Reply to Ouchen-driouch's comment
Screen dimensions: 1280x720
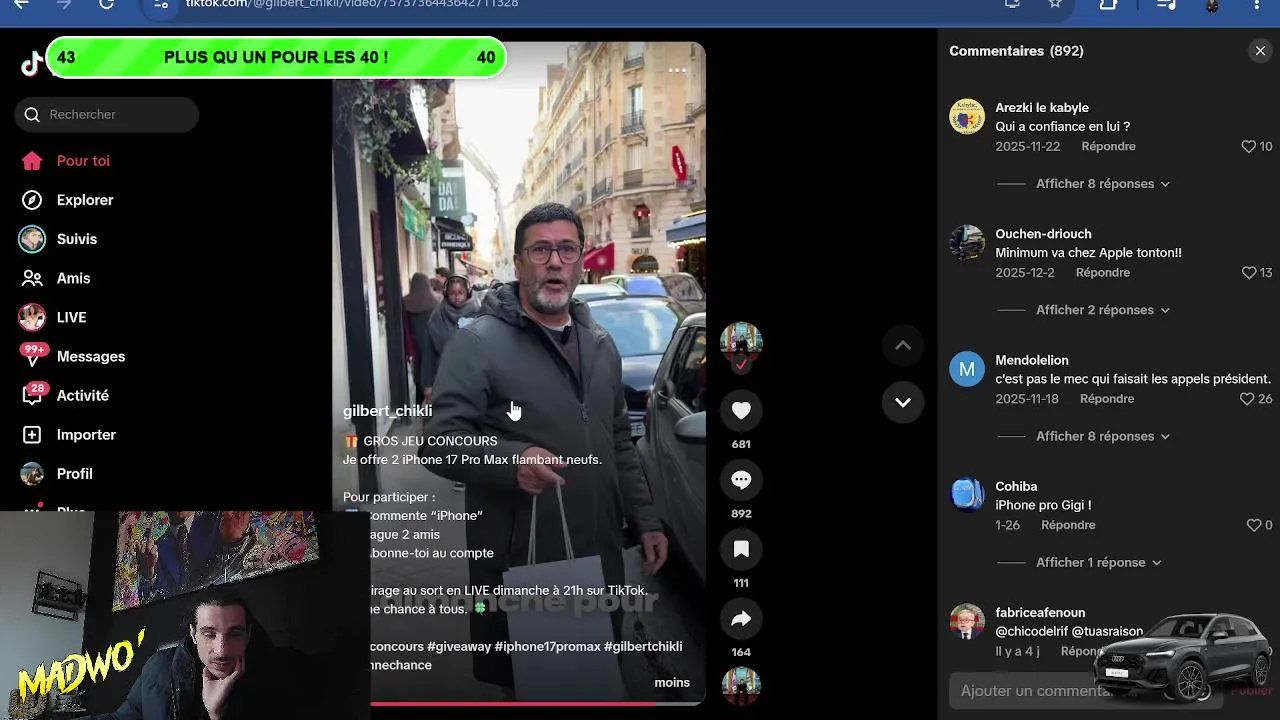pyautogui.click(x=1102, y=272)
